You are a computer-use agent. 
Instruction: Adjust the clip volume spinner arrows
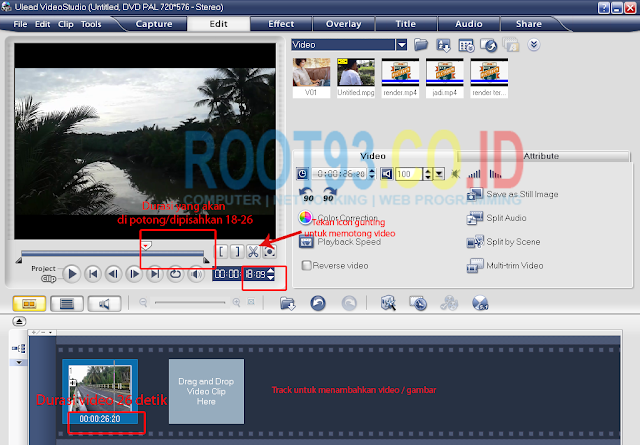coord(427,174)
